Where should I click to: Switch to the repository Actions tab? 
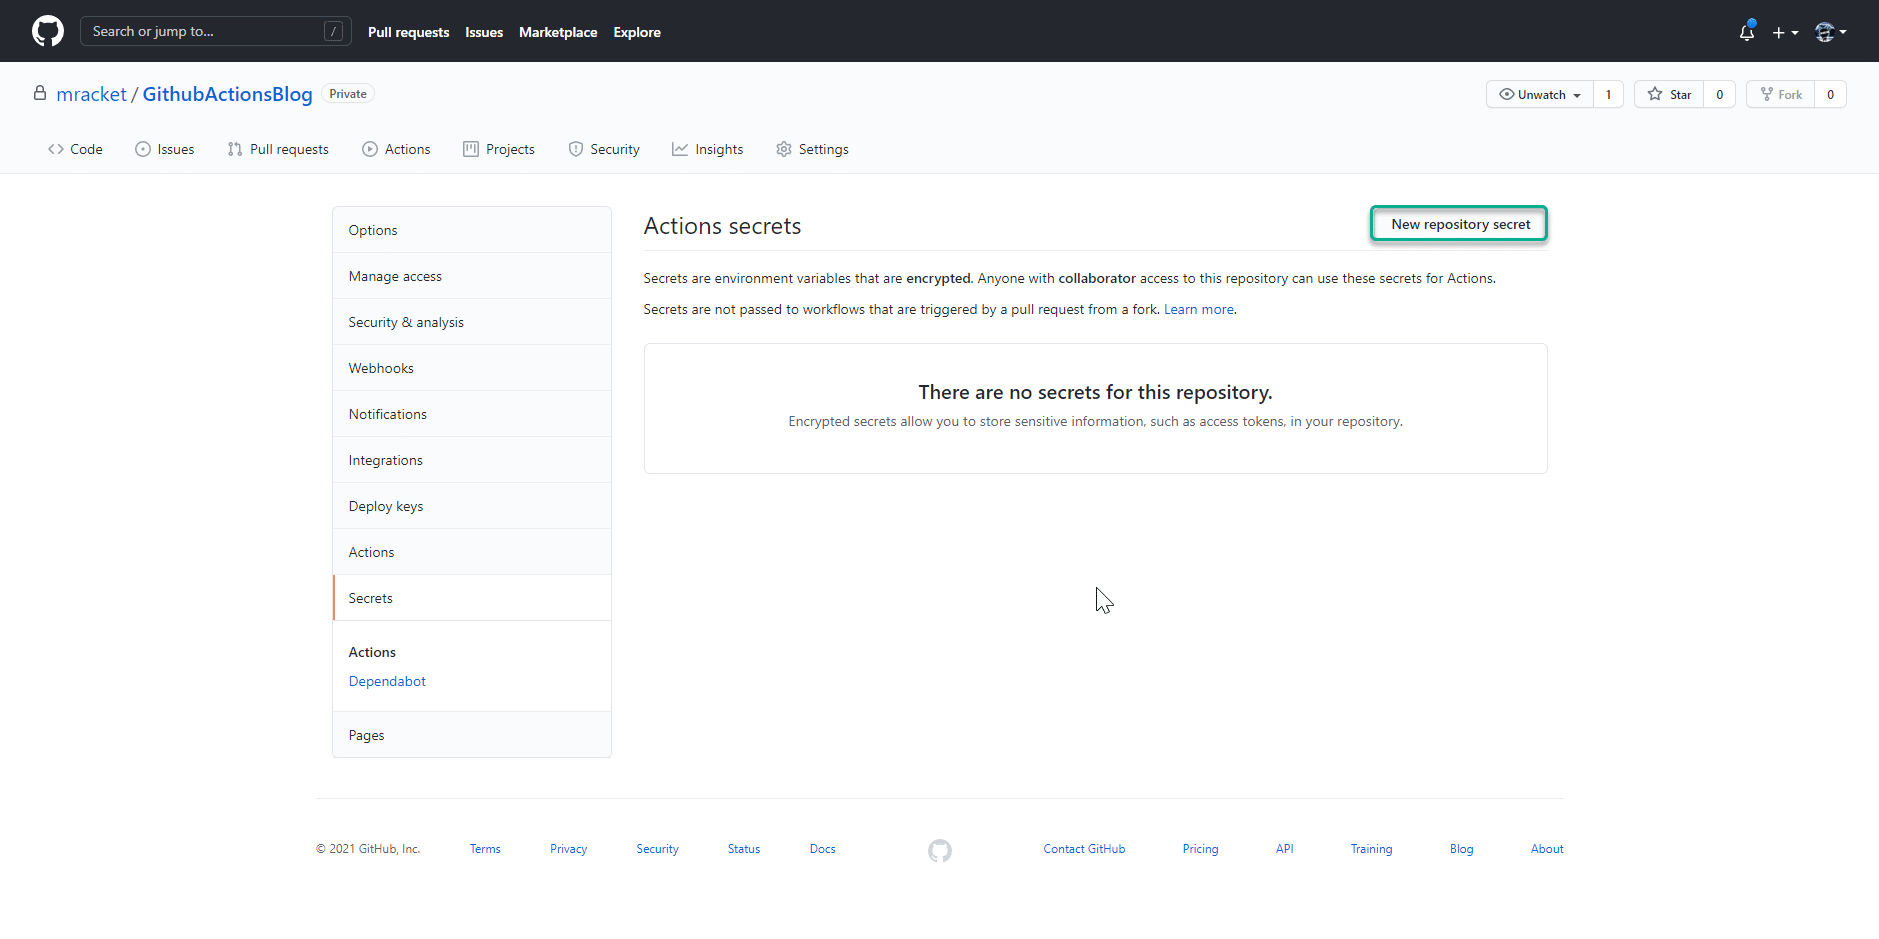[396, 149]
